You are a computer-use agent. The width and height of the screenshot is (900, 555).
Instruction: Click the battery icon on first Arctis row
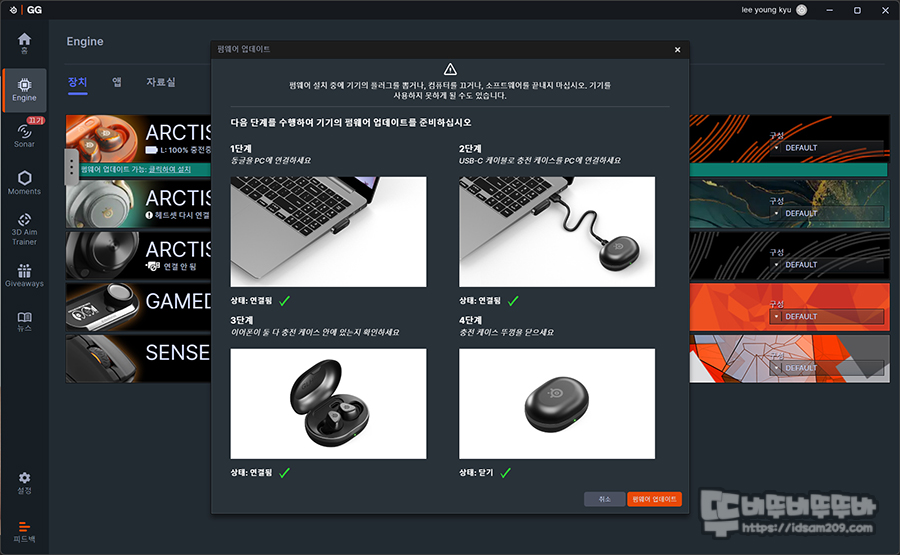tap(152, 150)
